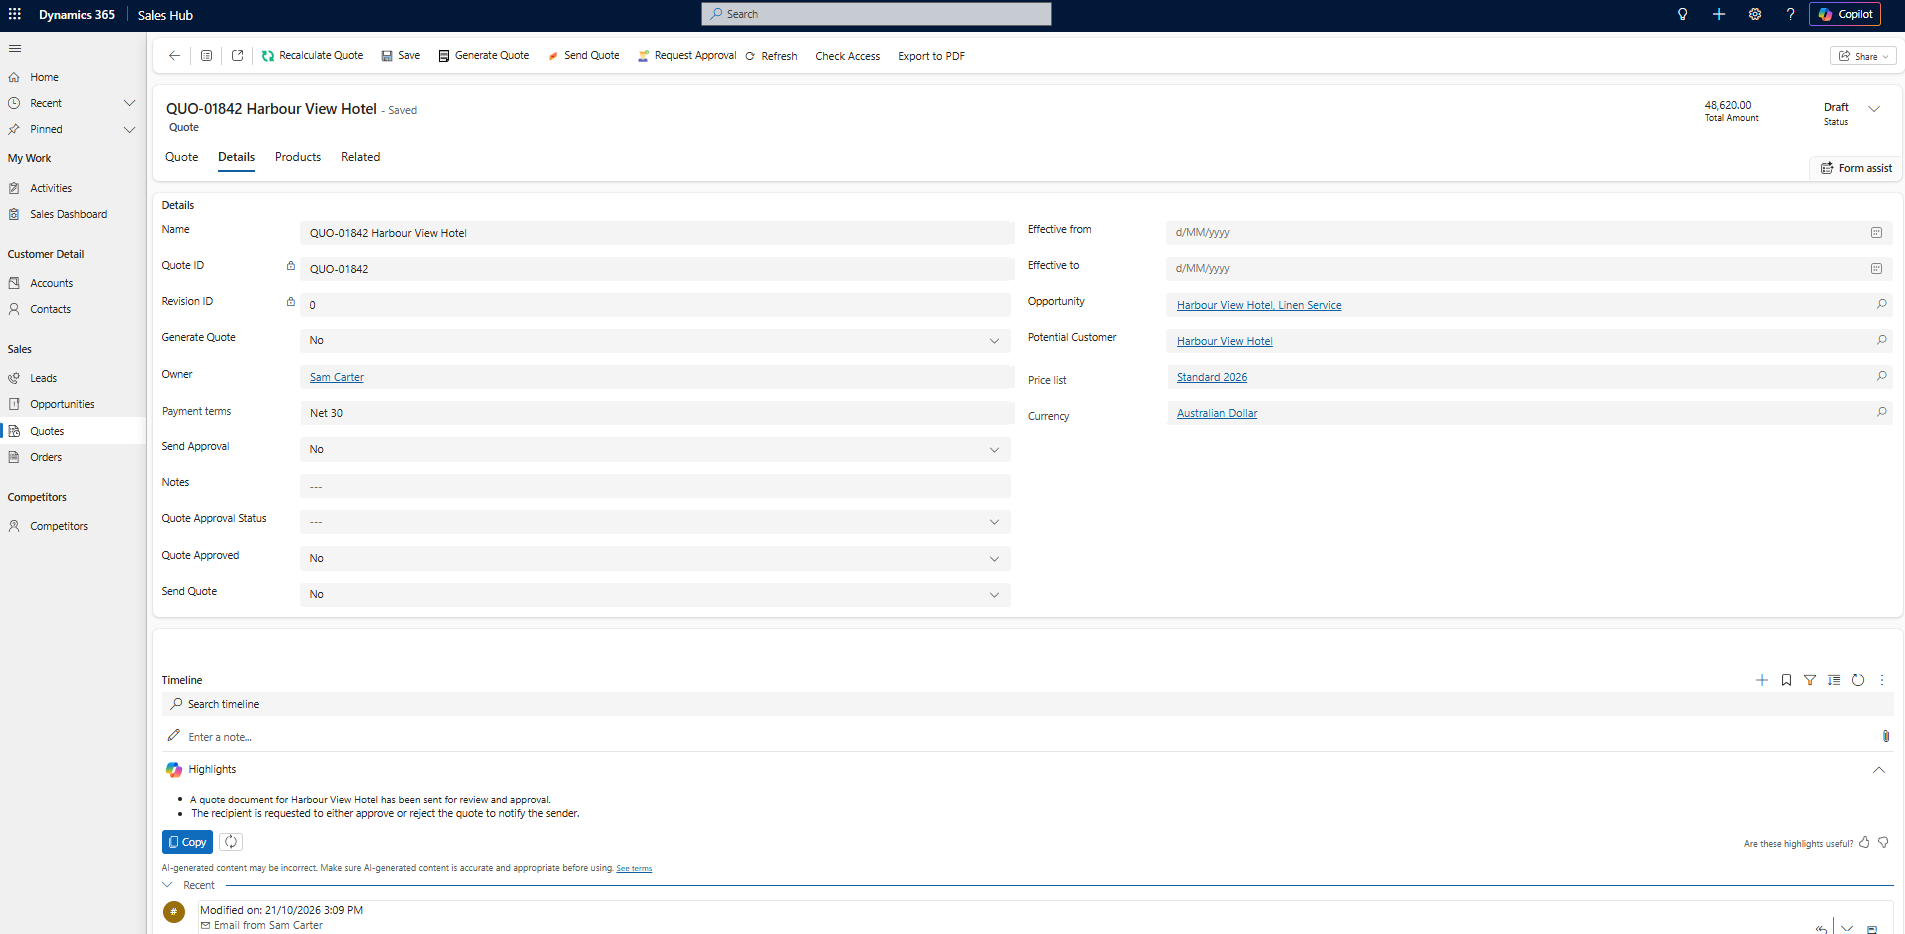Open the Sam Carter owner link
The image size is (1905, 934).
point(337,377)
